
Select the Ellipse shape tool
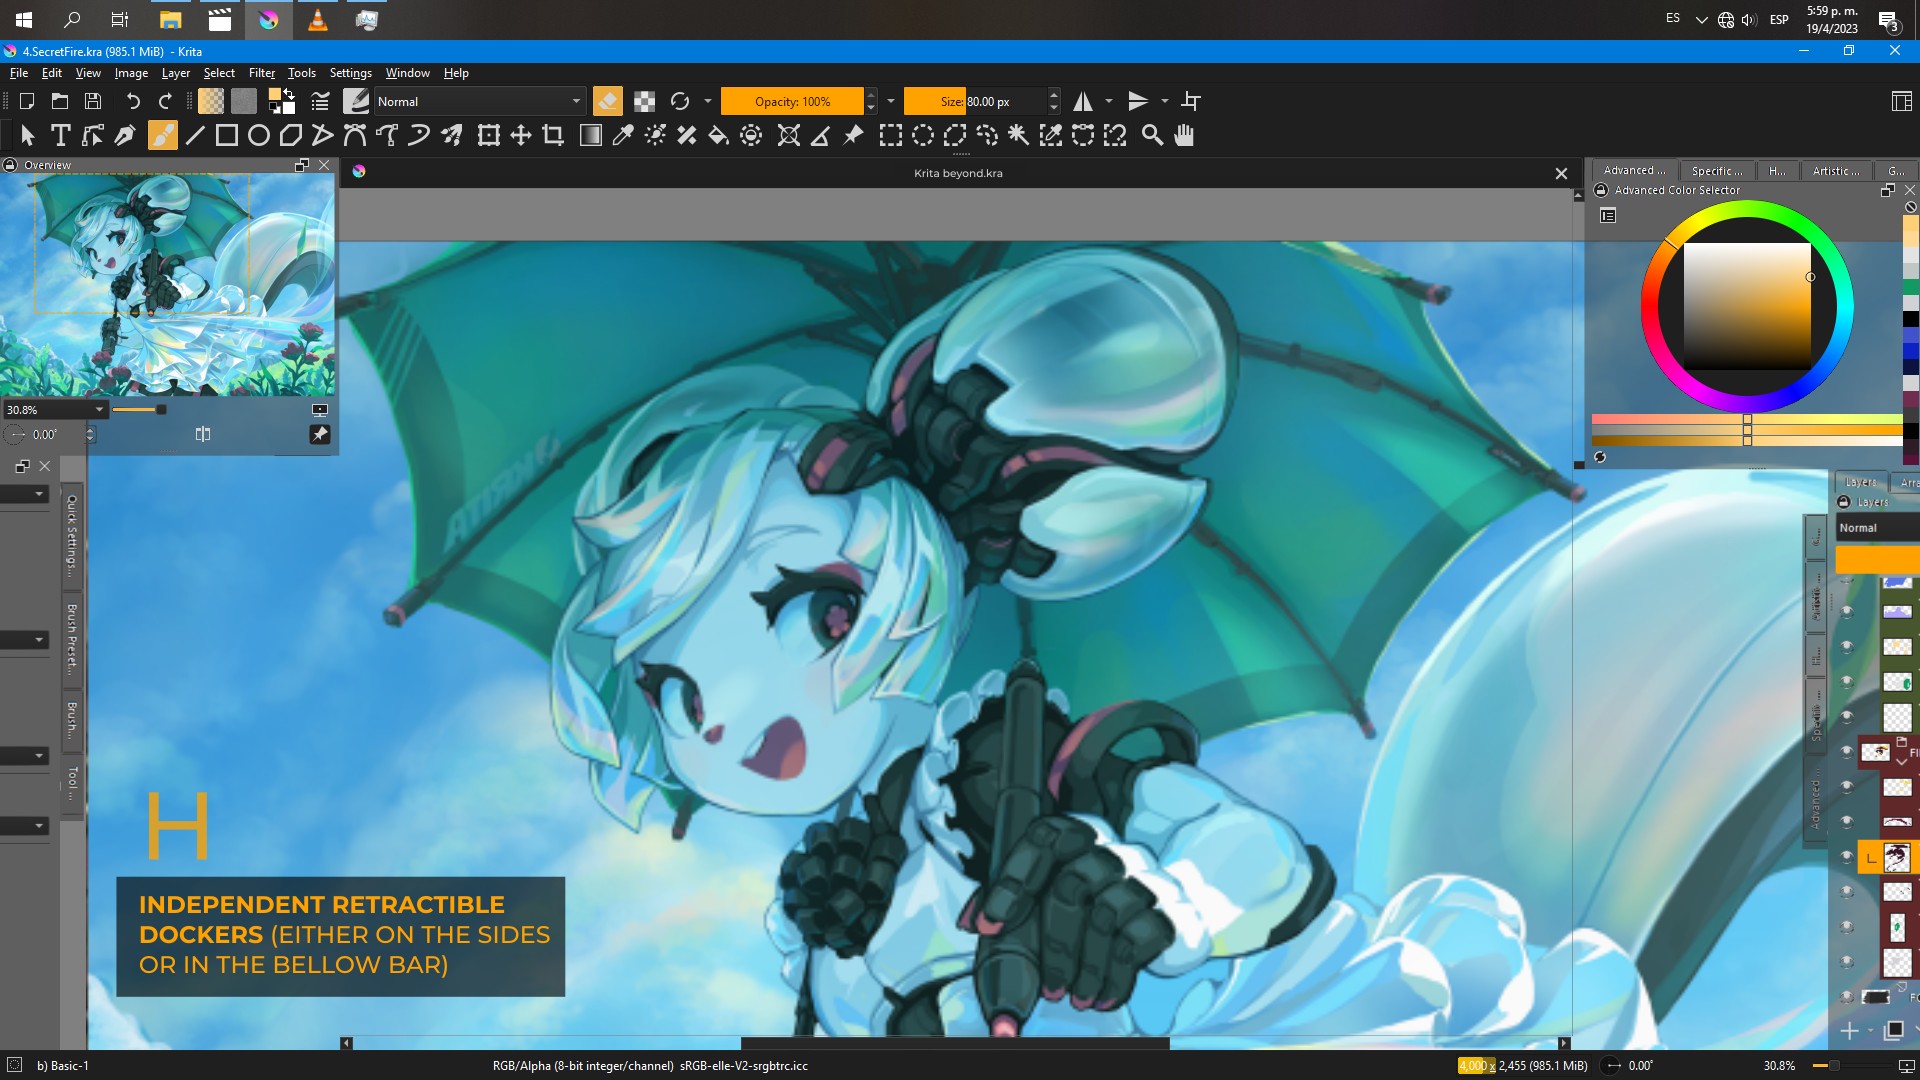(x=259, y=136)
